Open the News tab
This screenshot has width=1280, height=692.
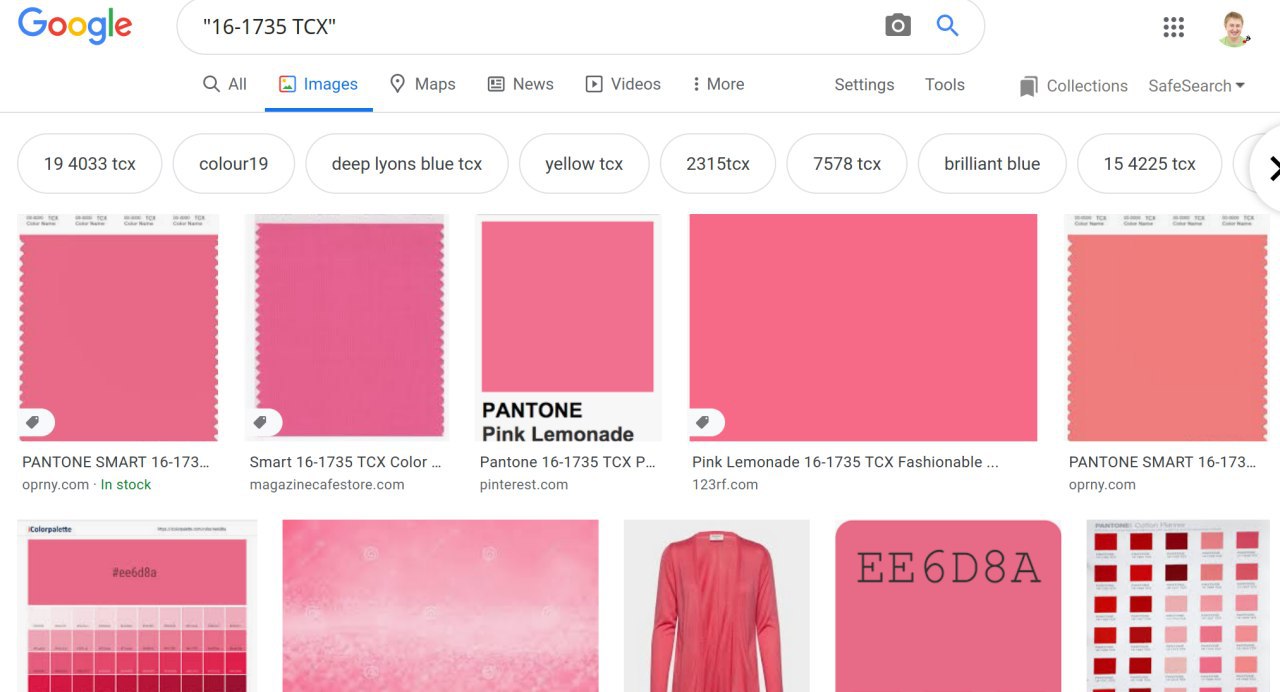(520, 84)
